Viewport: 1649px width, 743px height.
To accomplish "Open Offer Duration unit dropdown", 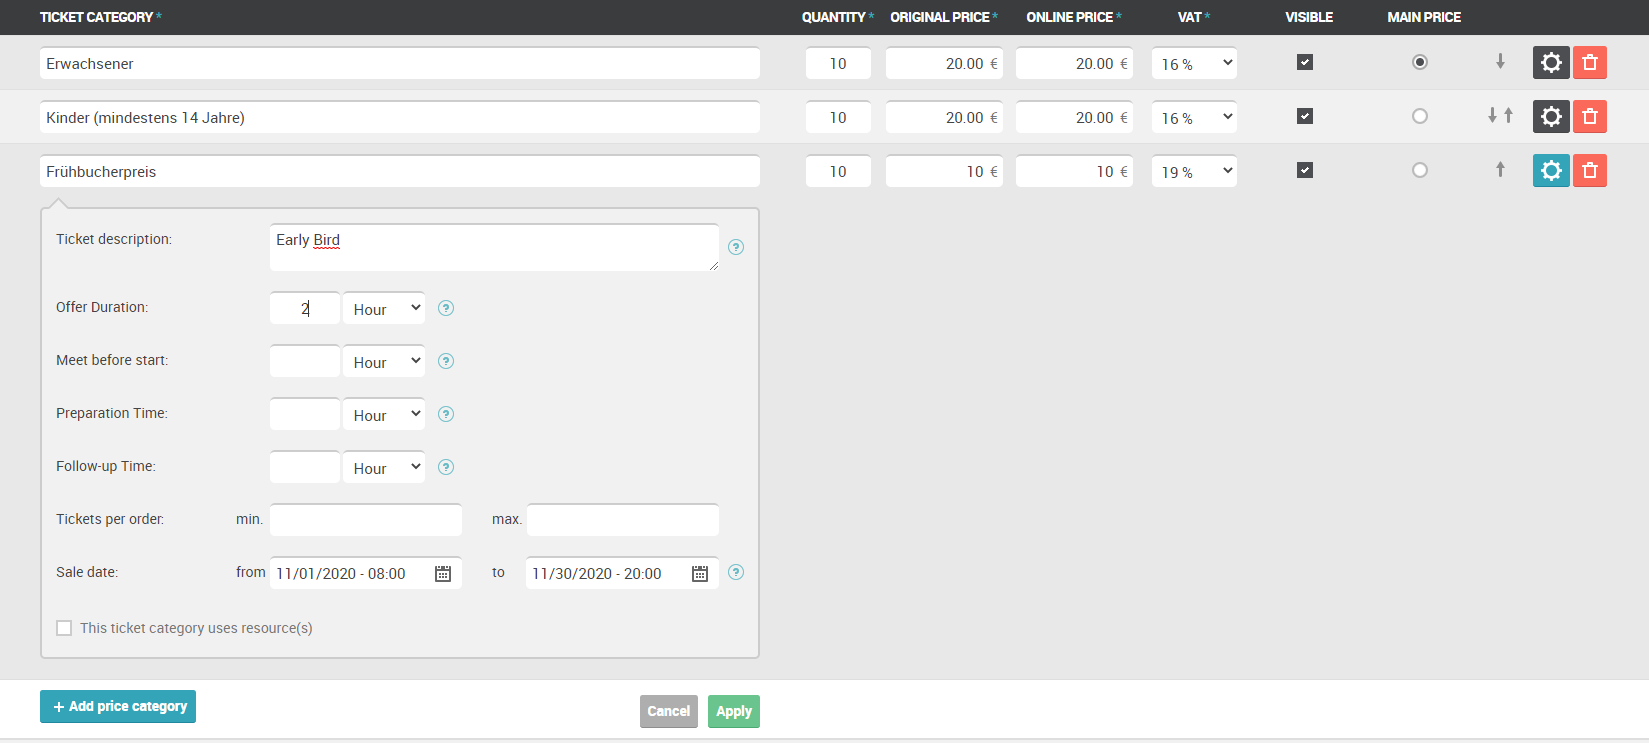I will [384, 308].
